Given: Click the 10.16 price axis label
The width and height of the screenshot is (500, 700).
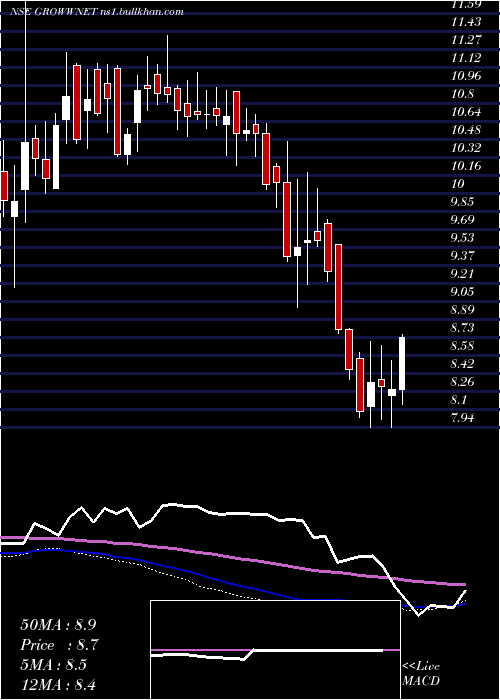Looking at the screenshot, I should (466, 166).
